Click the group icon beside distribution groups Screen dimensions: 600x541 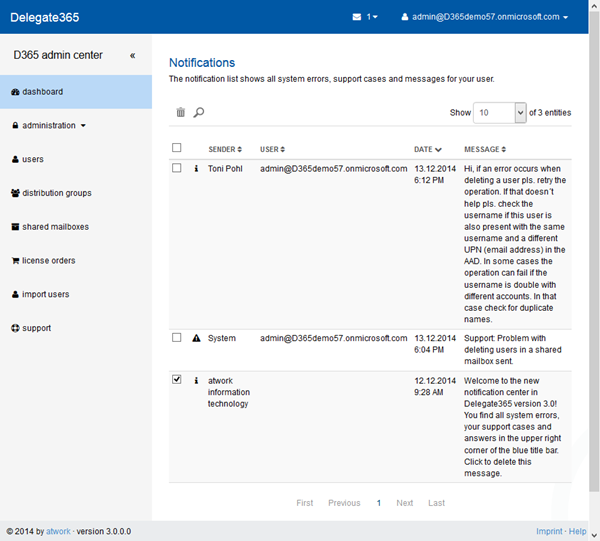tap(15, 193)
